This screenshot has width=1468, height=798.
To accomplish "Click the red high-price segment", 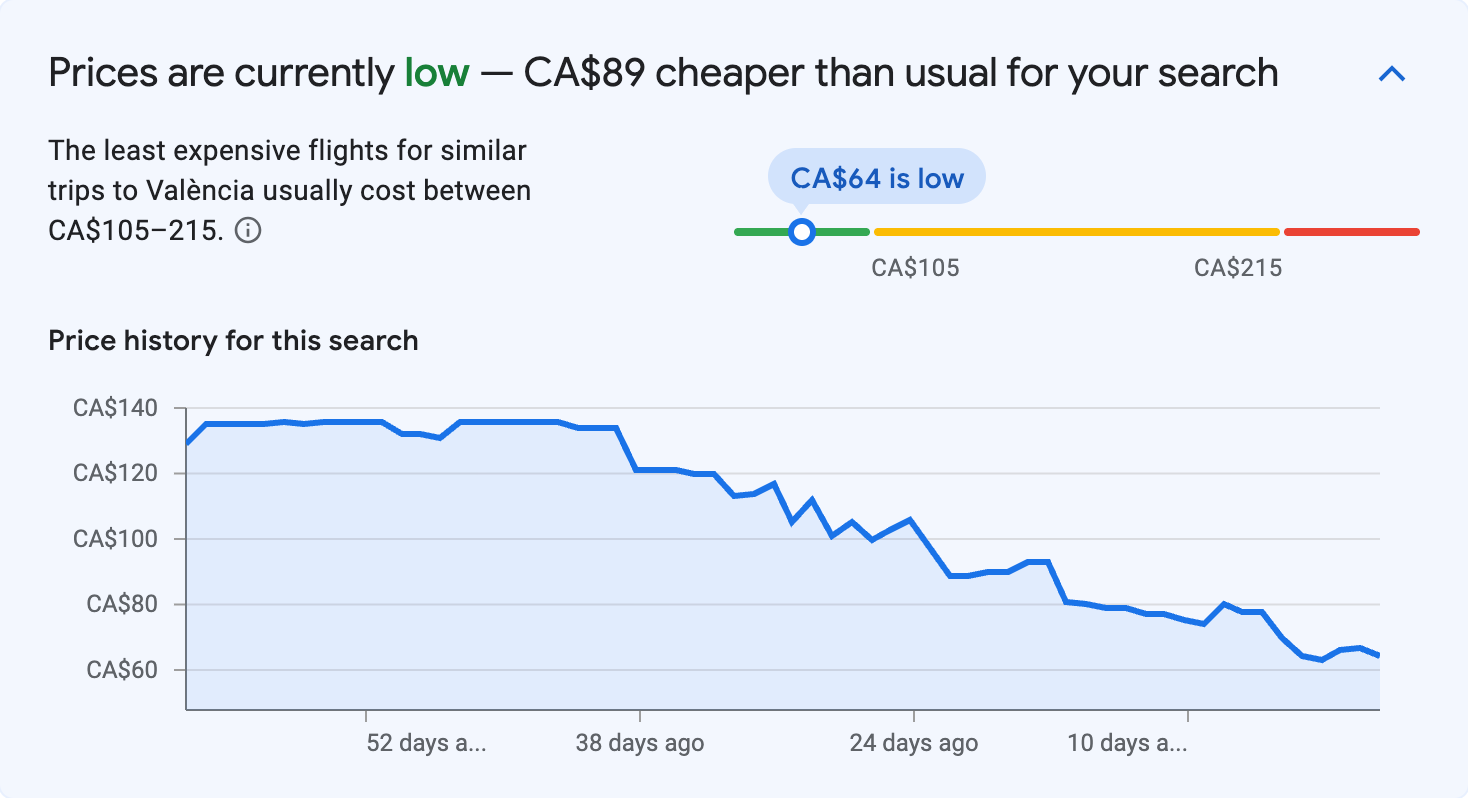I will pyautogui.click(x=1350, y=231).
